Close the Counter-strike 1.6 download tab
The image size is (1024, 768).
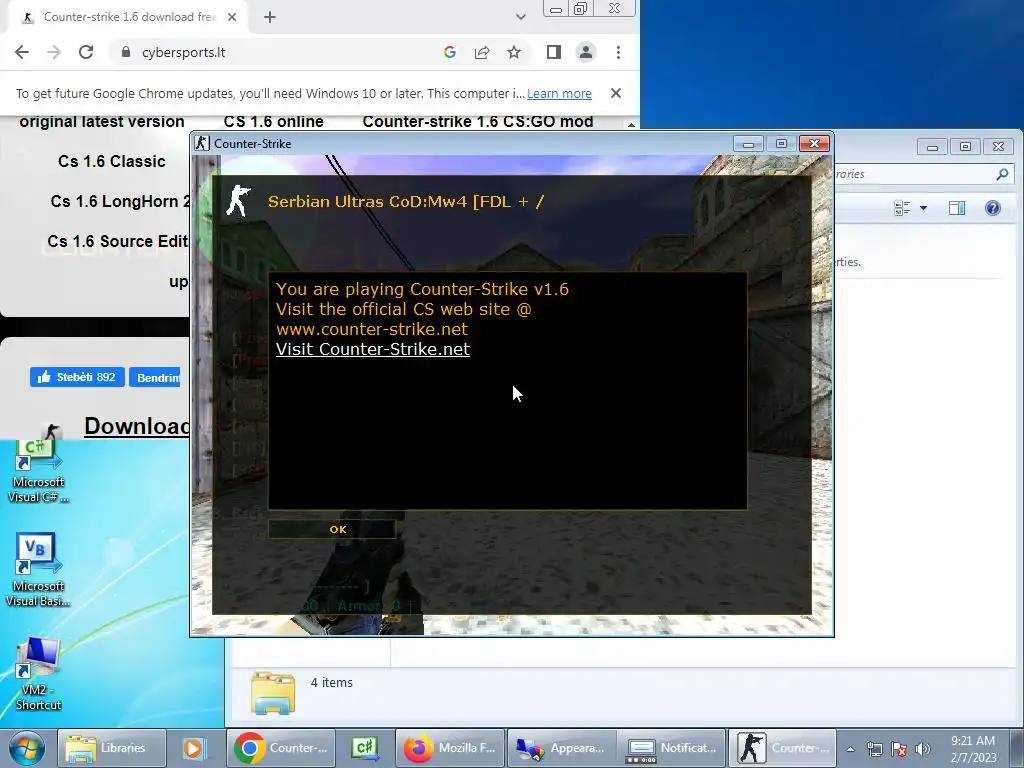coord(232,18)
